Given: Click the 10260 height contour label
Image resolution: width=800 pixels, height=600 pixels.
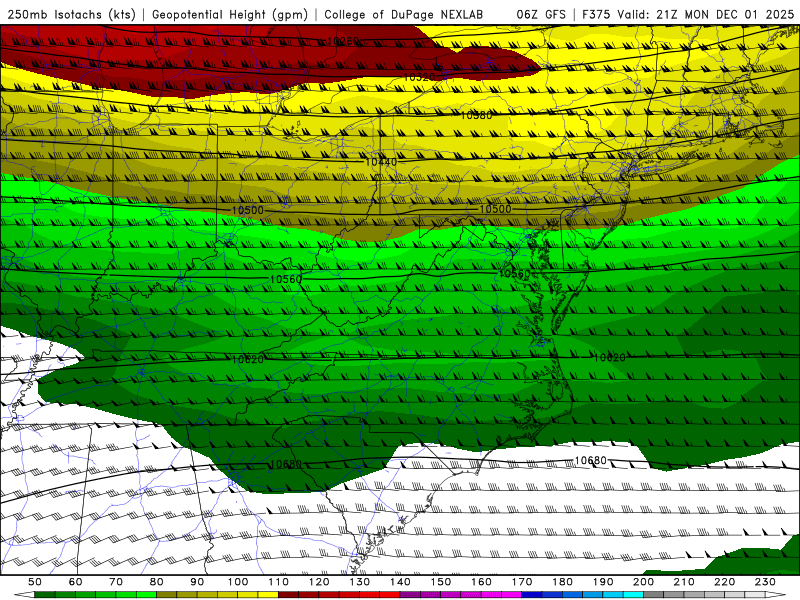Looking at the screenshot, I should click(x=343, y=40).
